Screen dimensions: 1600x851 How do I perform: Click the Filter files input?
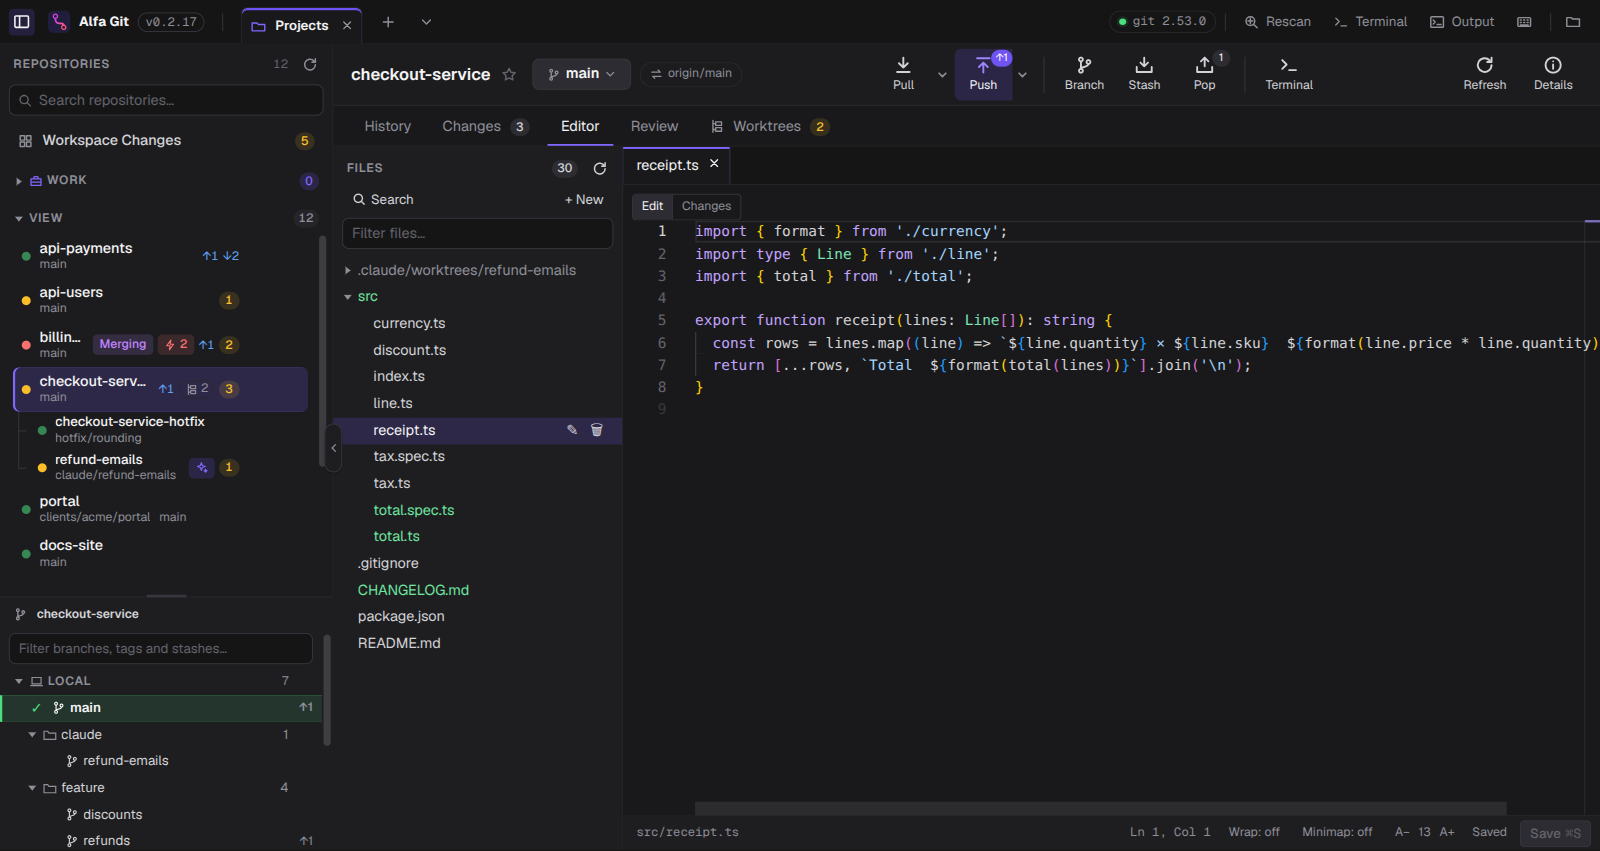click(477, 233)
